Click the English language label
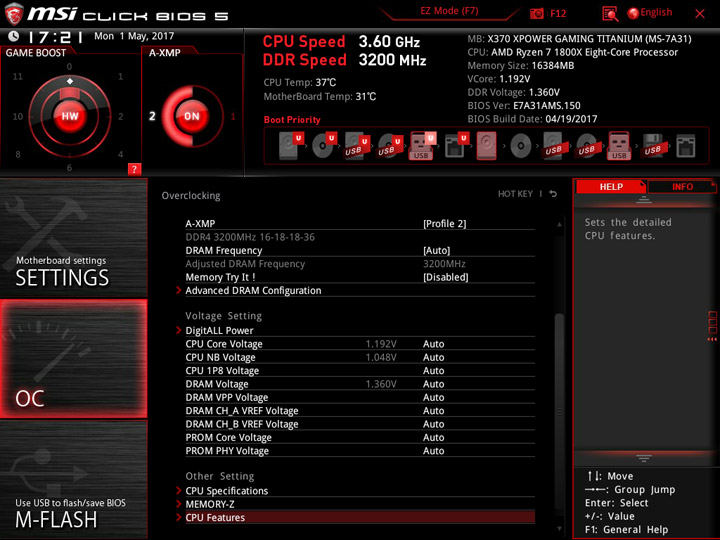 tap(656, 12)
